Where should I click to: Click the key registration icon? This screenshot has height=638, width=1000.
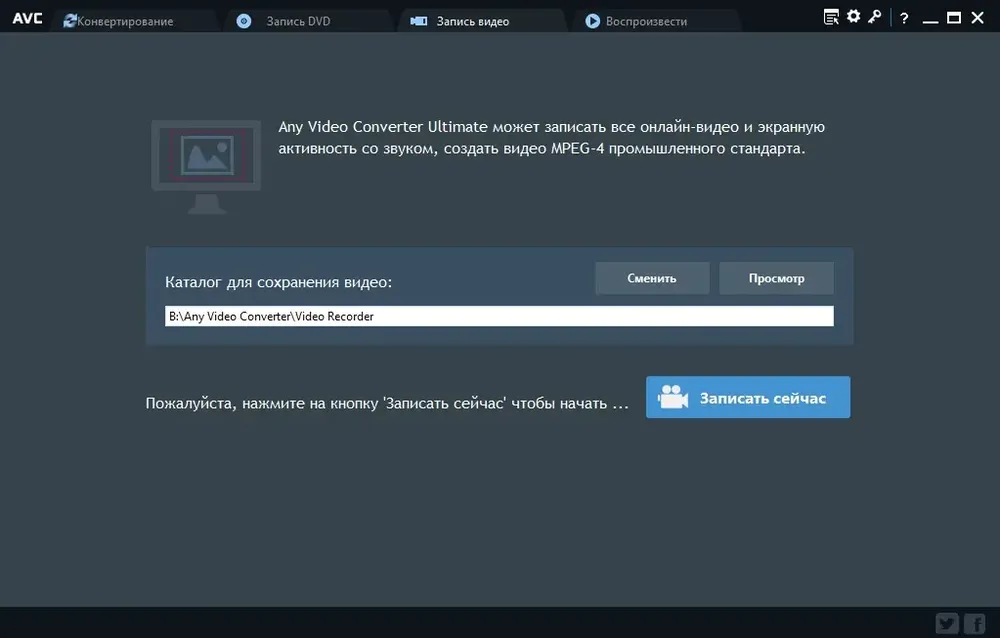pyautogui.click(x=874, y=17)
